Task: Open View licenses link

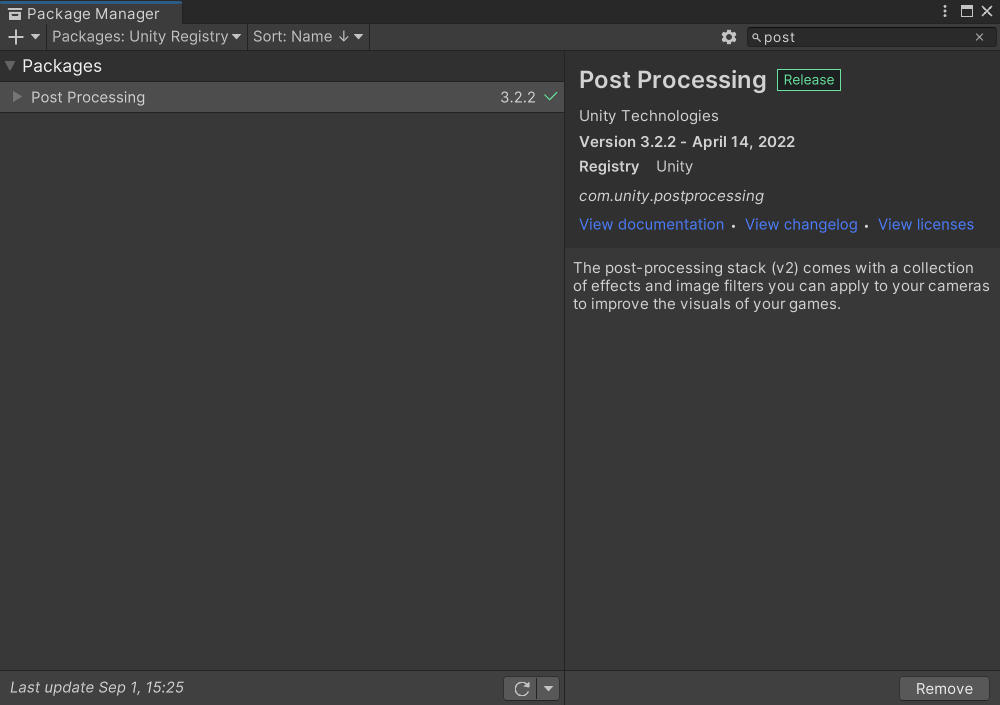Action: tap(925, 225)
